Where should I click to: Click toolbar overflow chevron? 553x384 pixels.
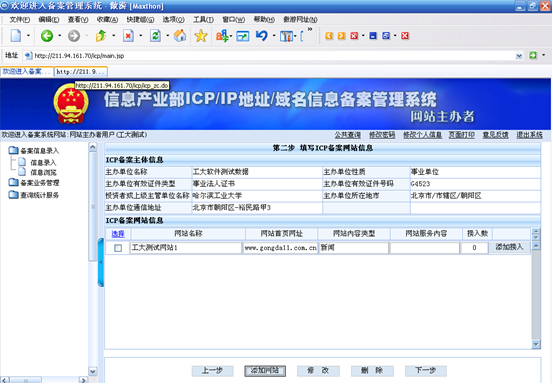point(310,29)
